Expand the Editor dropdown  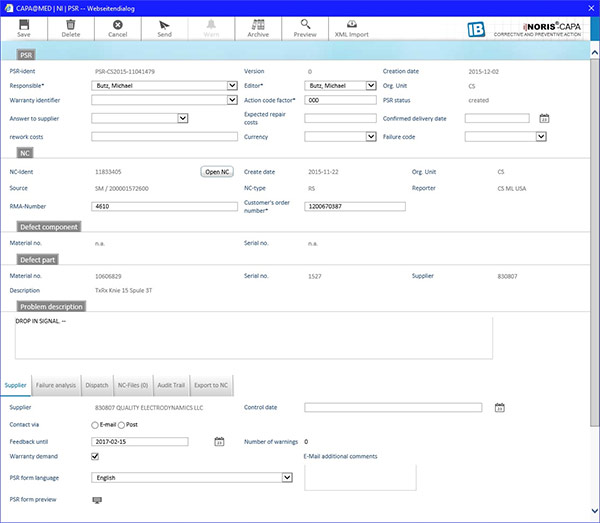[371, 85]
